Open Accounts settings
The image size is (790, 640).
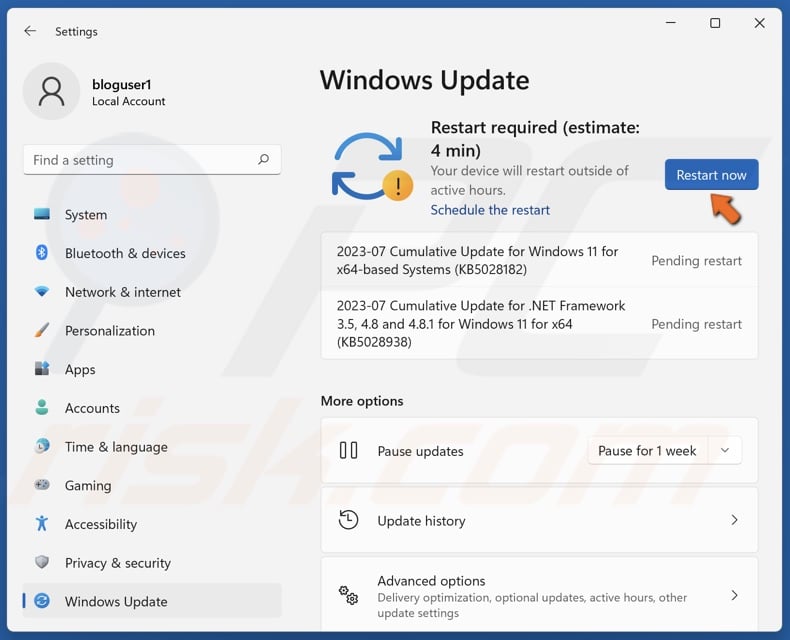152,408
